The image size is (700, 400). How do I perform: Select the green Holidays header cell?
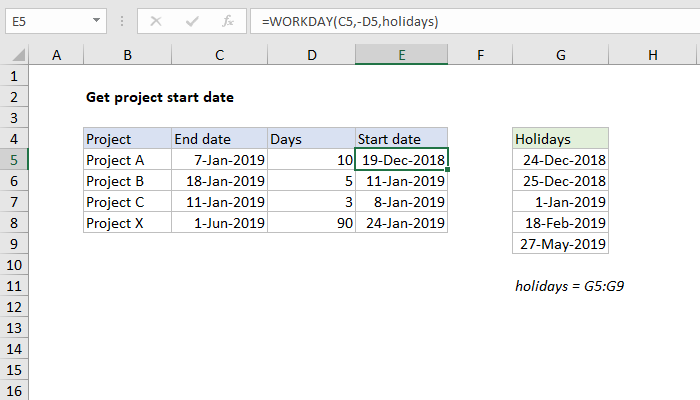[x=560, y=139]
